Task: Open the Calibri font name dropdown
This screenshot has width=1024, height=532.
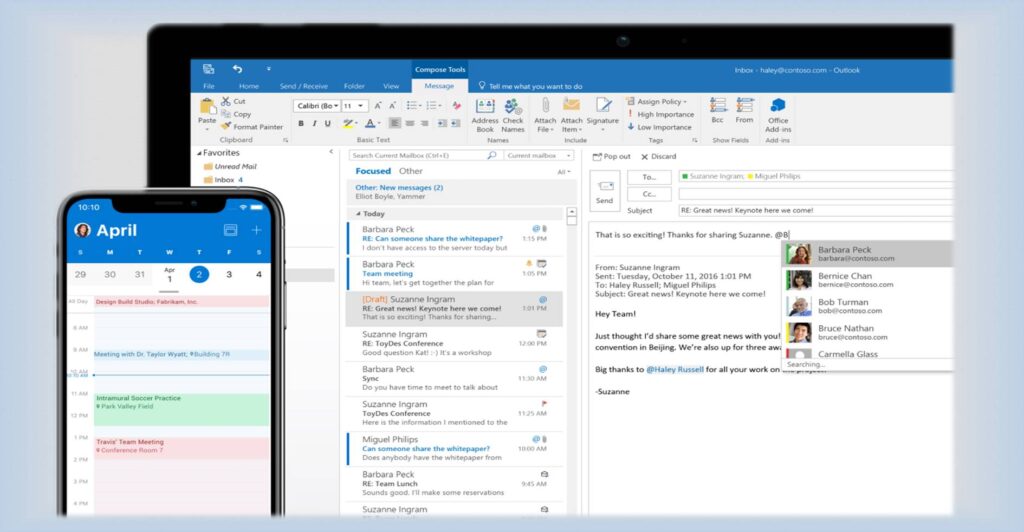Action: [336, 106]
